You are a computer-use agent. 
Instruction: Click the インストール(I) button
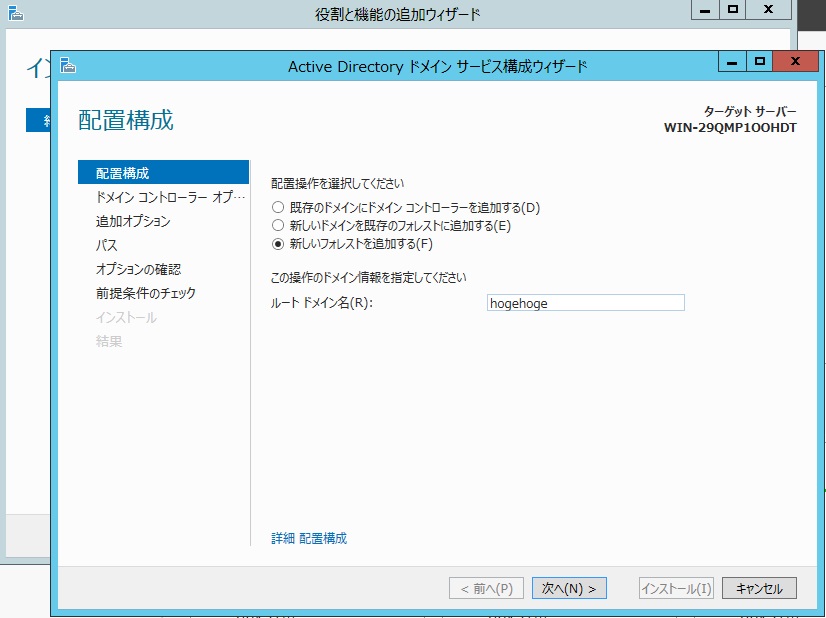tap(676, 588)
